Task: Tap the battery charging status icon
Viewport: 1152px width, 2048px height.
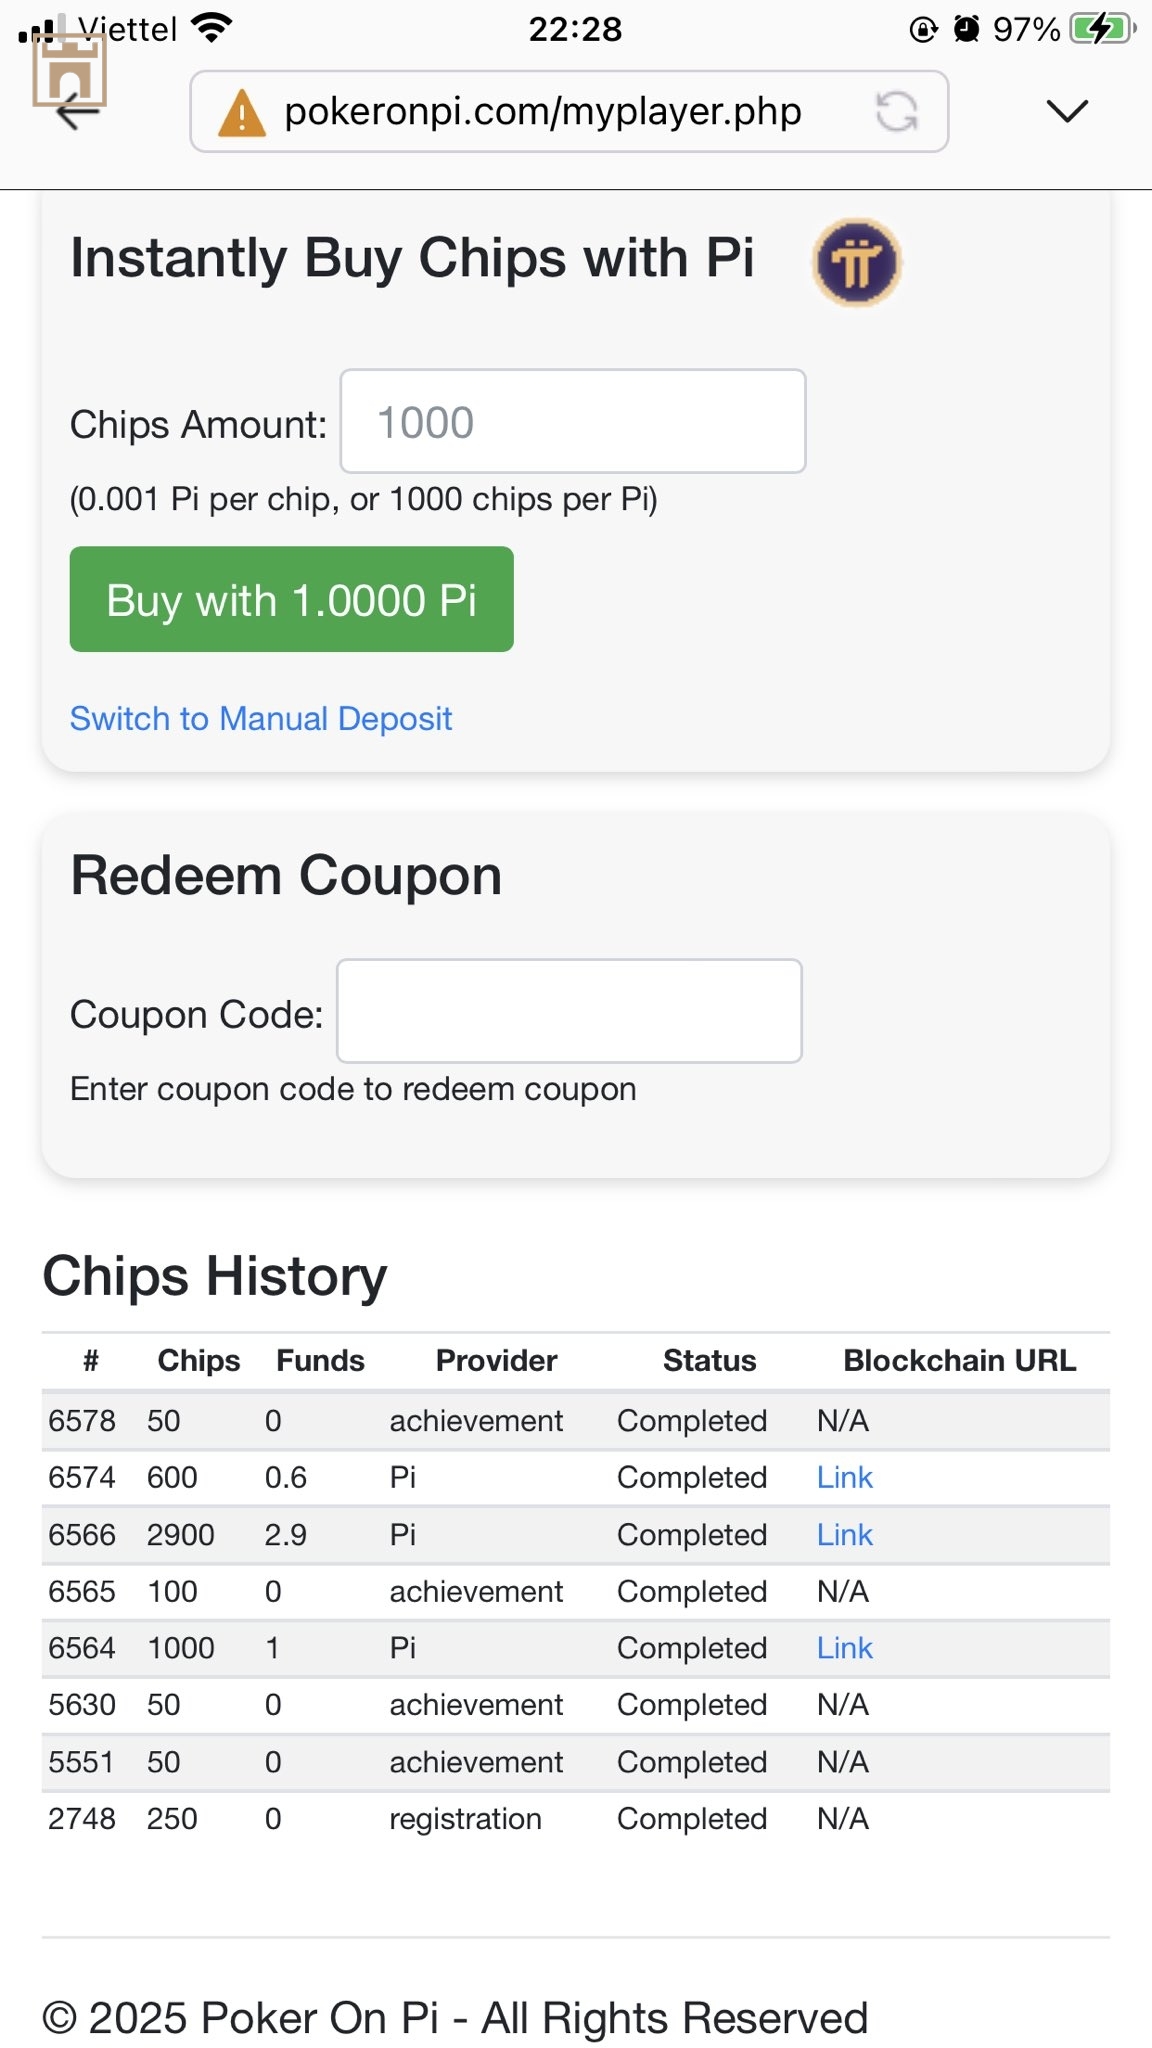Action: click(x=1103, y=29)
